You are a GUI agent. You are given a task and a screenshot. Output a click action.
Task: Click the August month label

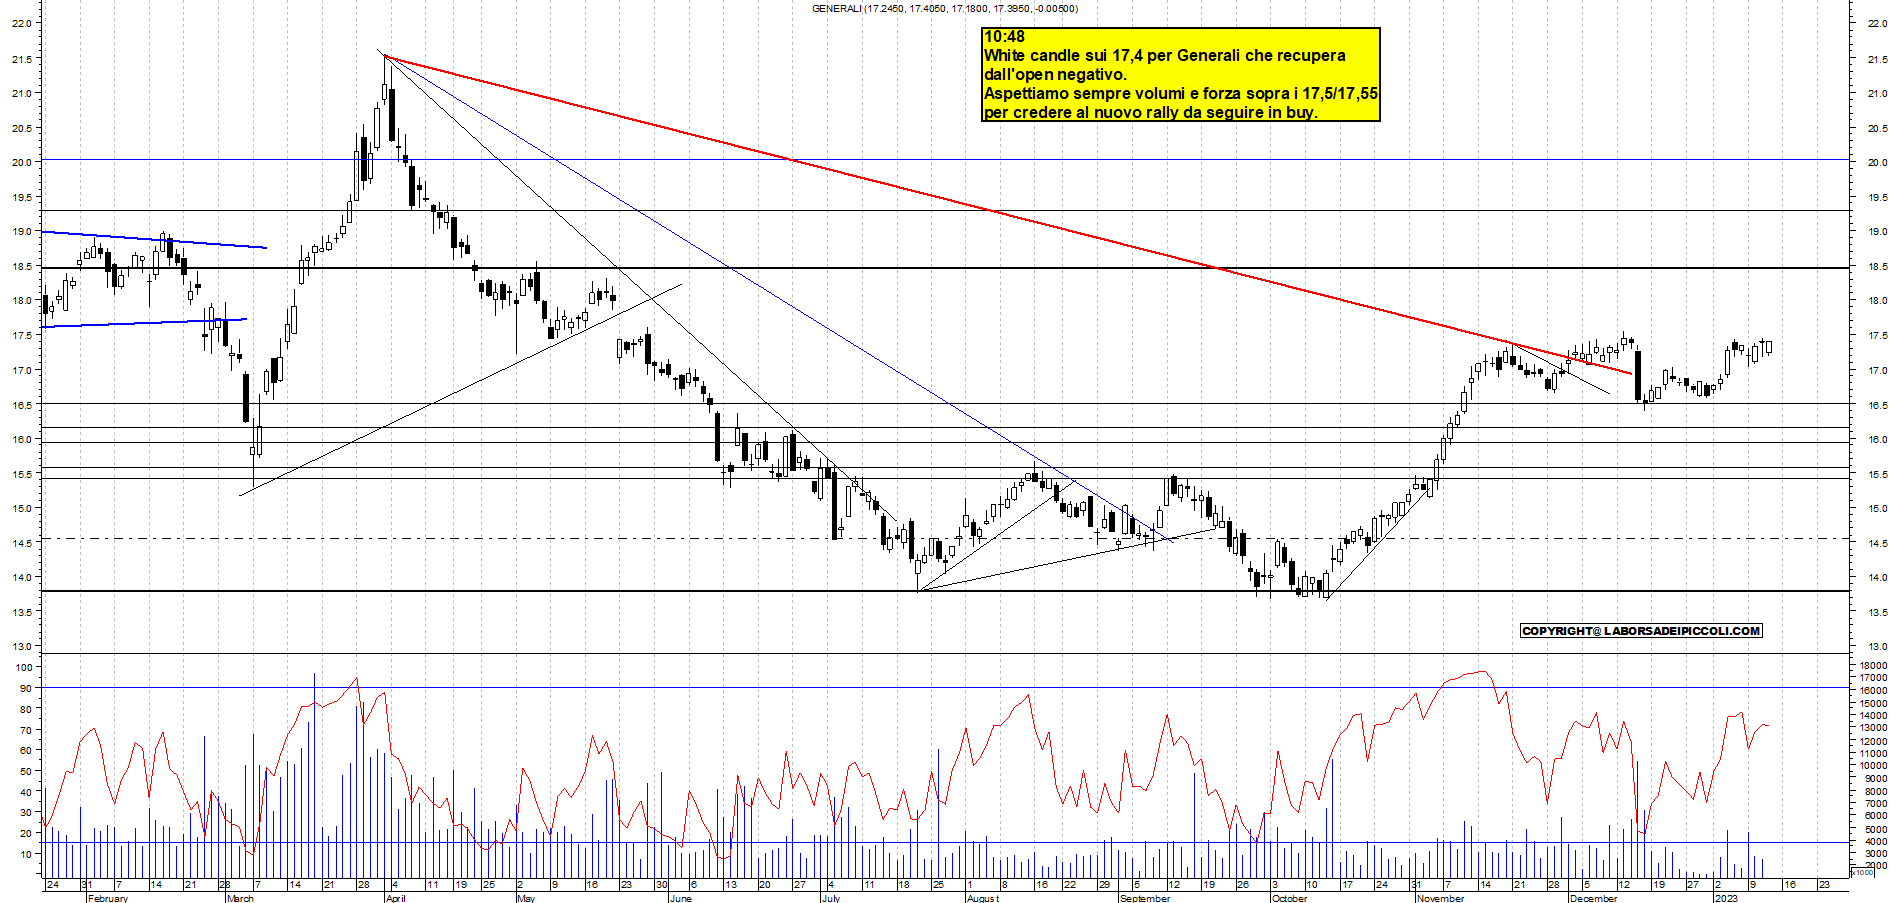[x=983, y=898]
